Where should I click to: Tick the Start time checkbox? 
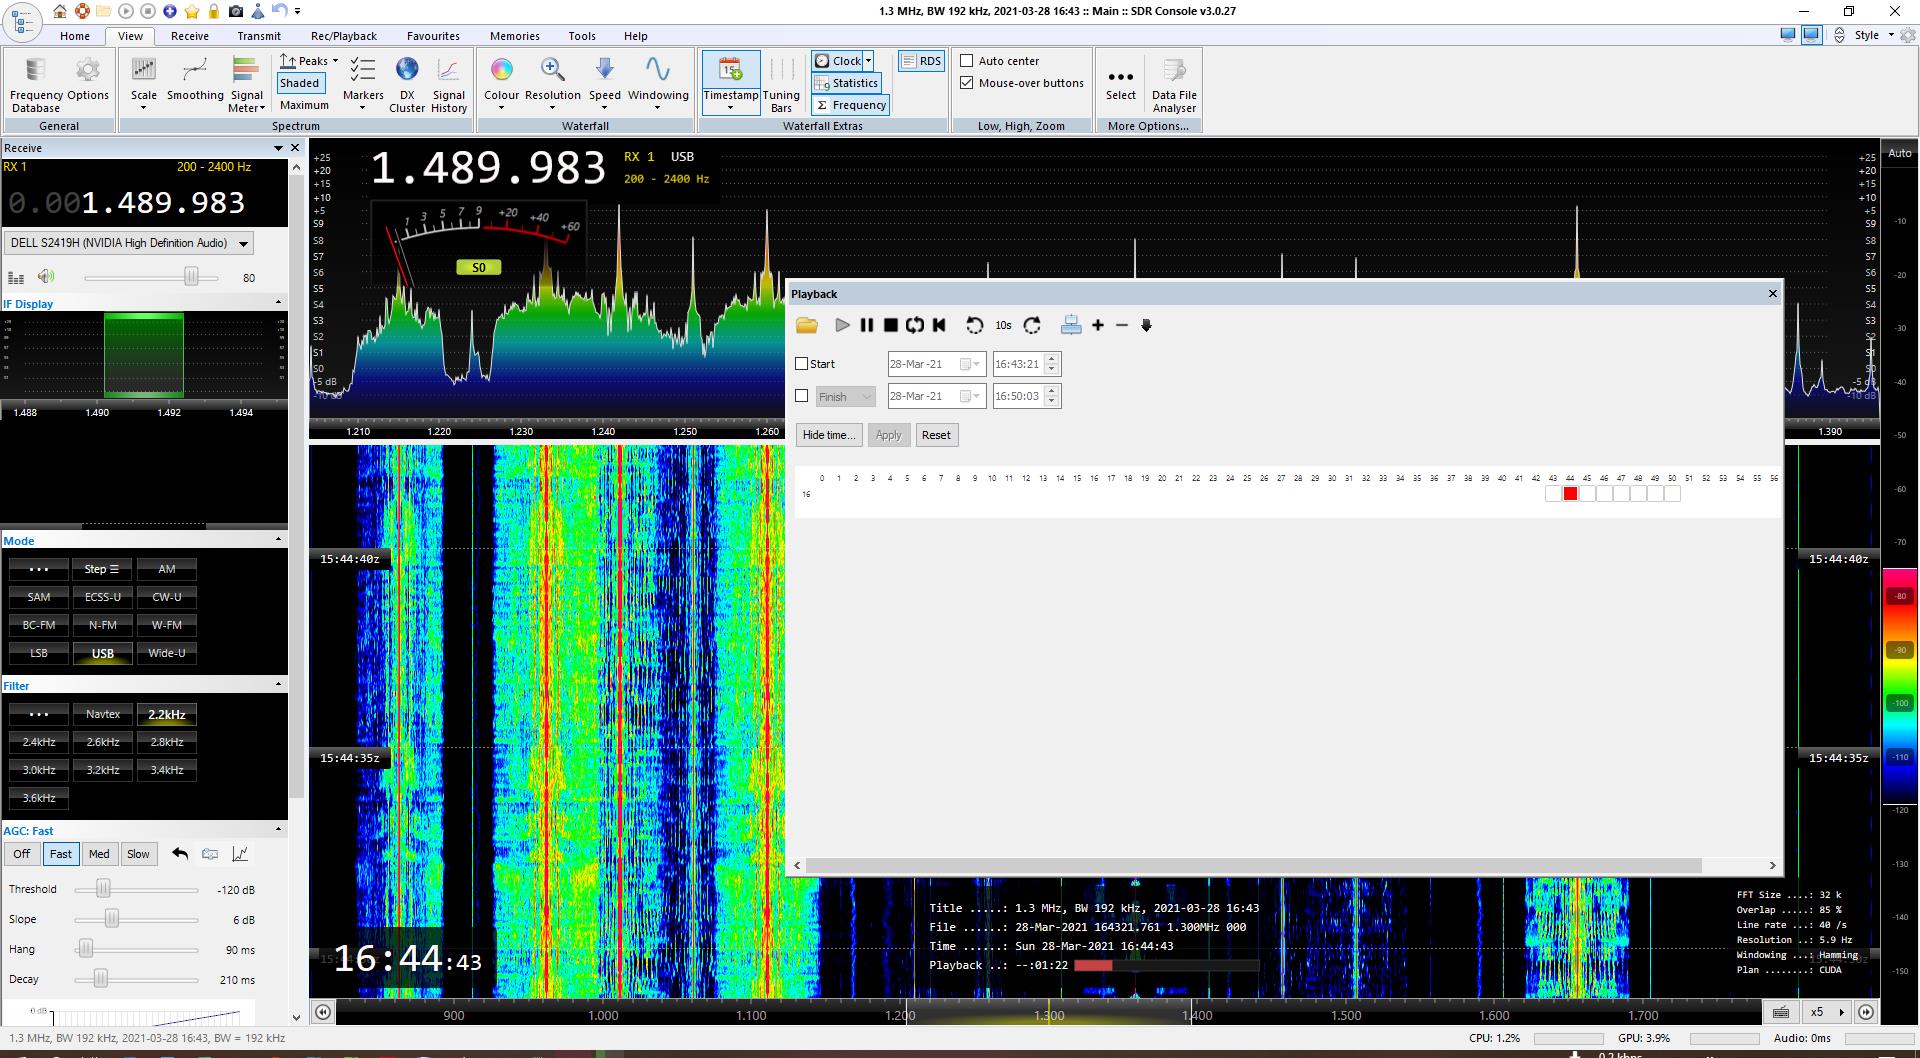click(802, 364)
